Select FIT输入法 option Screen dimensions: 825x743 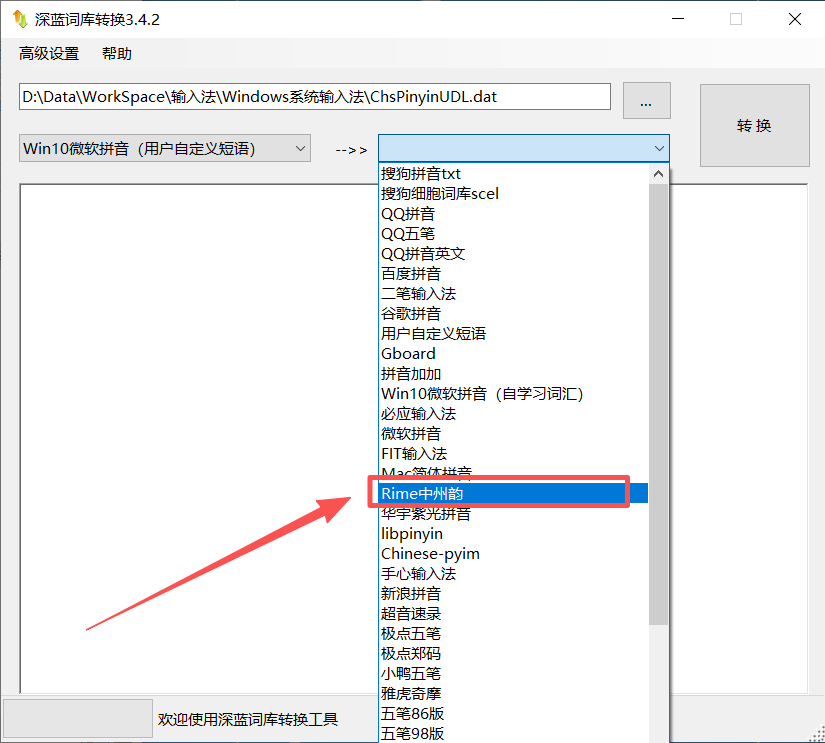click(x=514, y=454)
